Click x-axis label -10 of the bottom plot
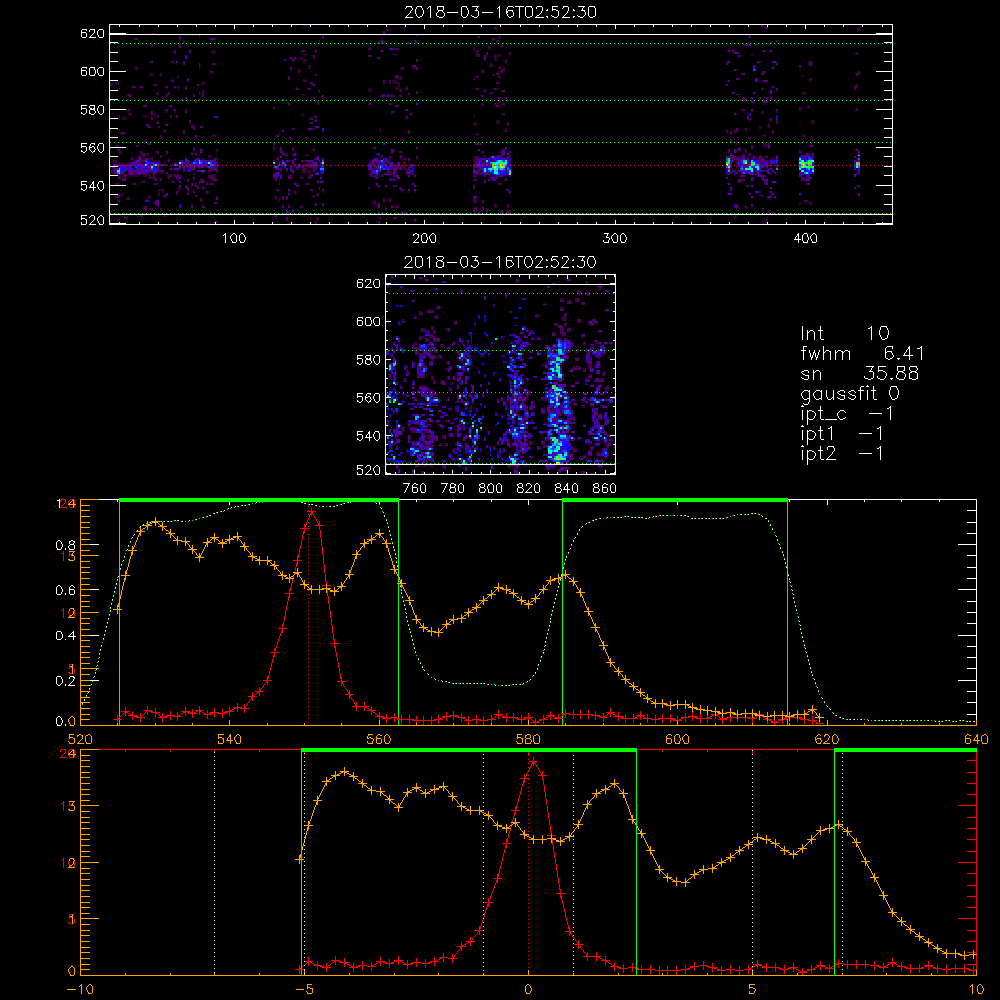The height and width of the screenshot is (1000, 1000). [x=80, y=989]
